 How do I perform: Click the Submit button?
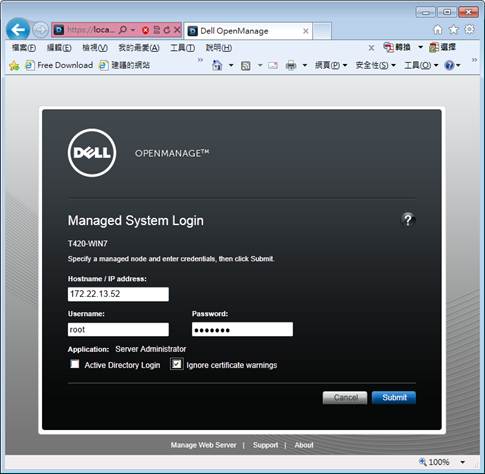pos(394,398)
